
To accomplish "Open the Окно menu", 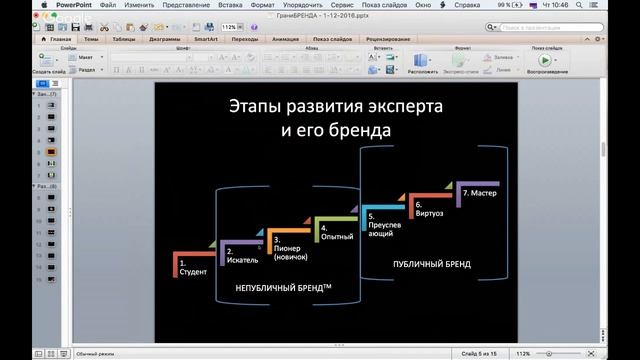I will click(423, 5).
